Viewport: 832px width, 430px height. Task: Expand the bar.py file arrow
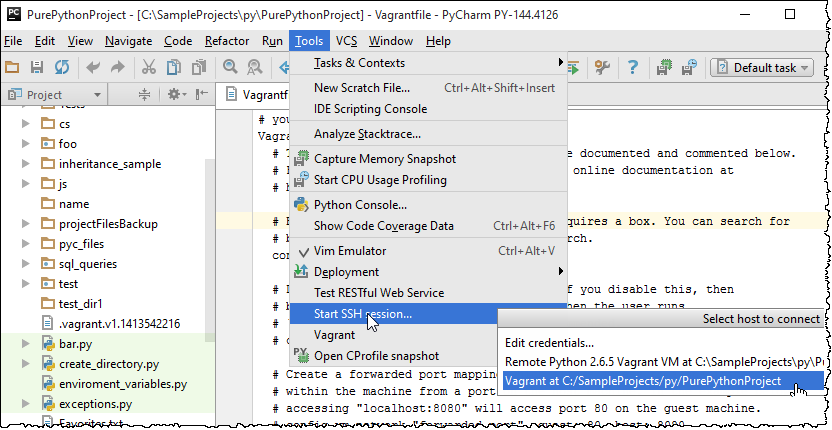tap(25, 344)
